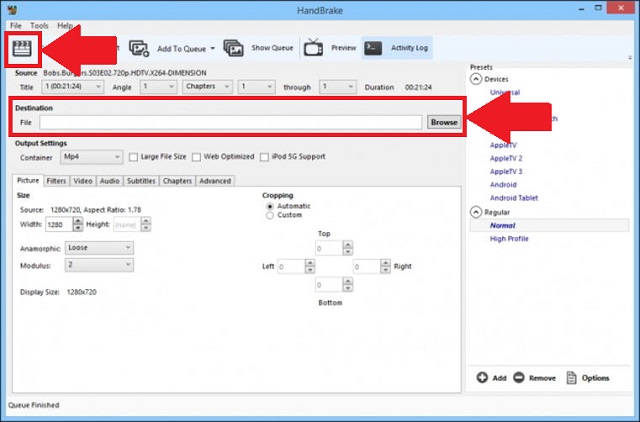
Task: Click the Destination File input field
Action: [x=230, y=122]
